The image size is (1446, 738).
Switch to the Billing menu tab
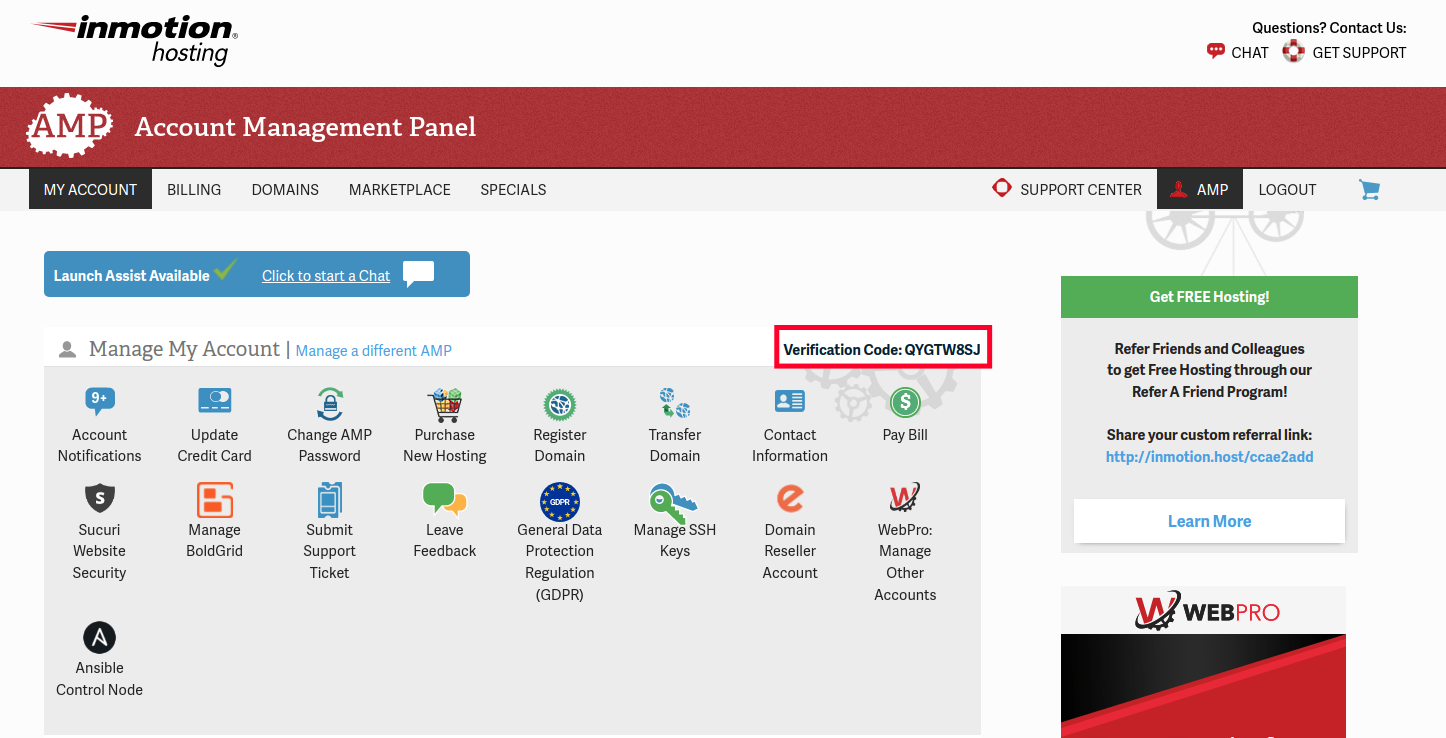point(194,190)
